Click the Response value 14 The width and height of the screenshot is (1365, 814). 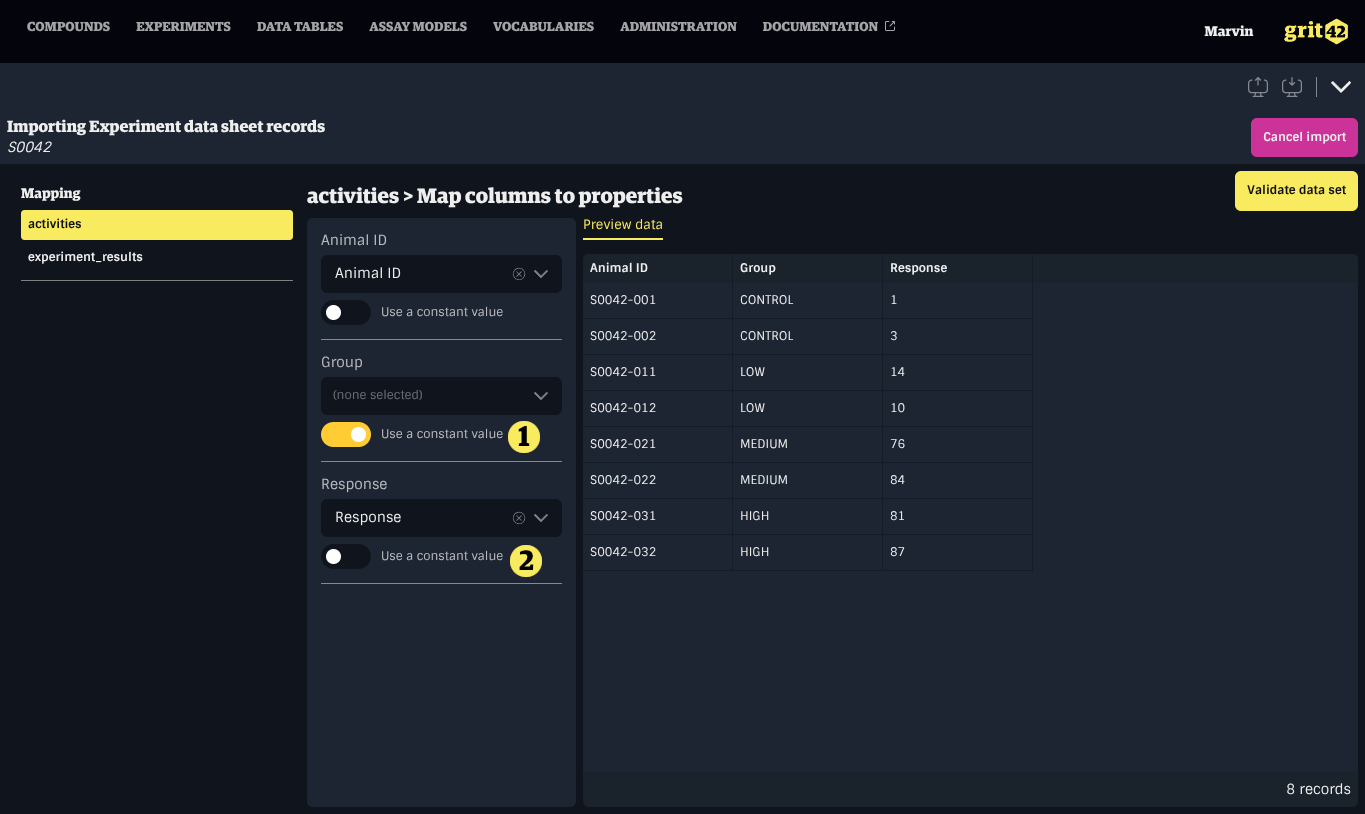point(958,372)
